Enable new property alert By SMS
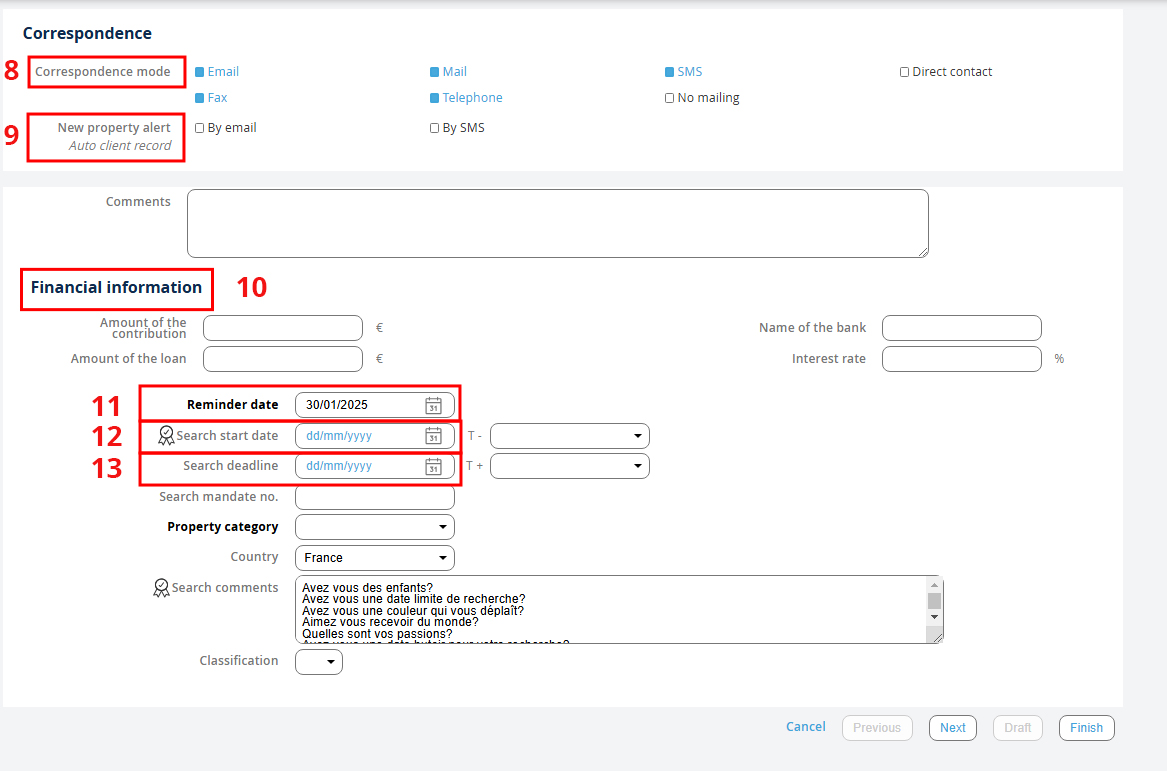This screenshot has width=1167, height=771. click(x=435, y=128)
